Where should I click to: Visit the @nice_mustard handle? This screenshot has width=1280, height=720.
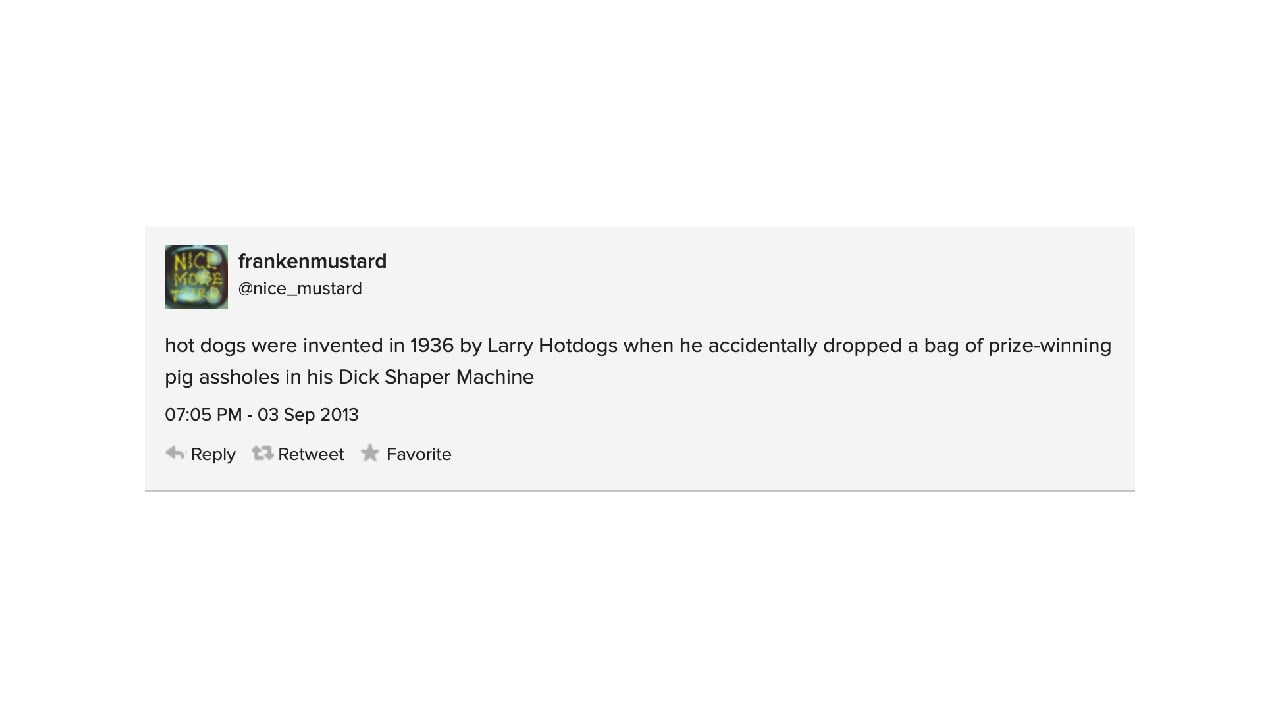[300, 289]
